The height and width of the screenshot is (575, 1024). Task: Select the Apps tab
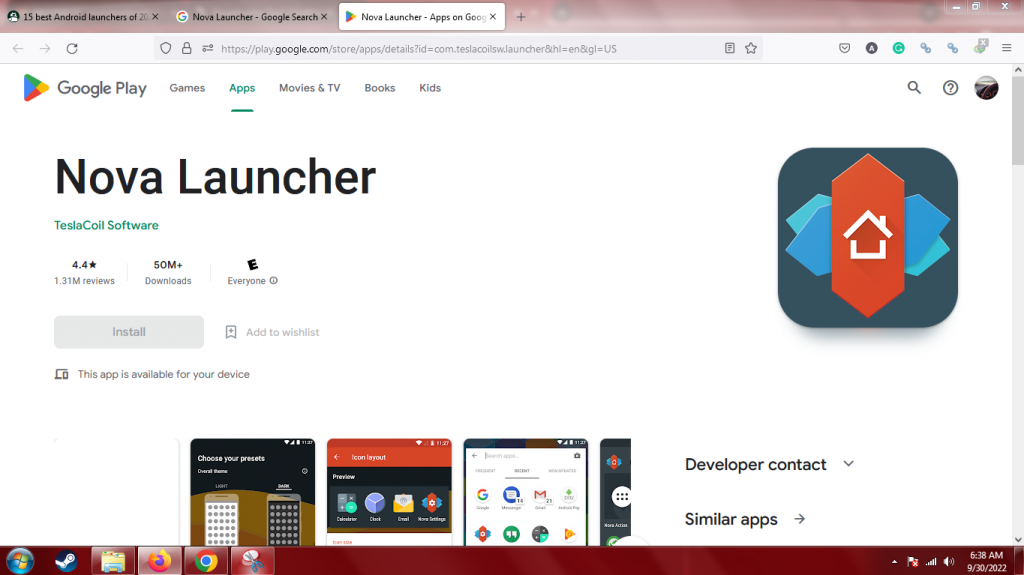point(242,88)
